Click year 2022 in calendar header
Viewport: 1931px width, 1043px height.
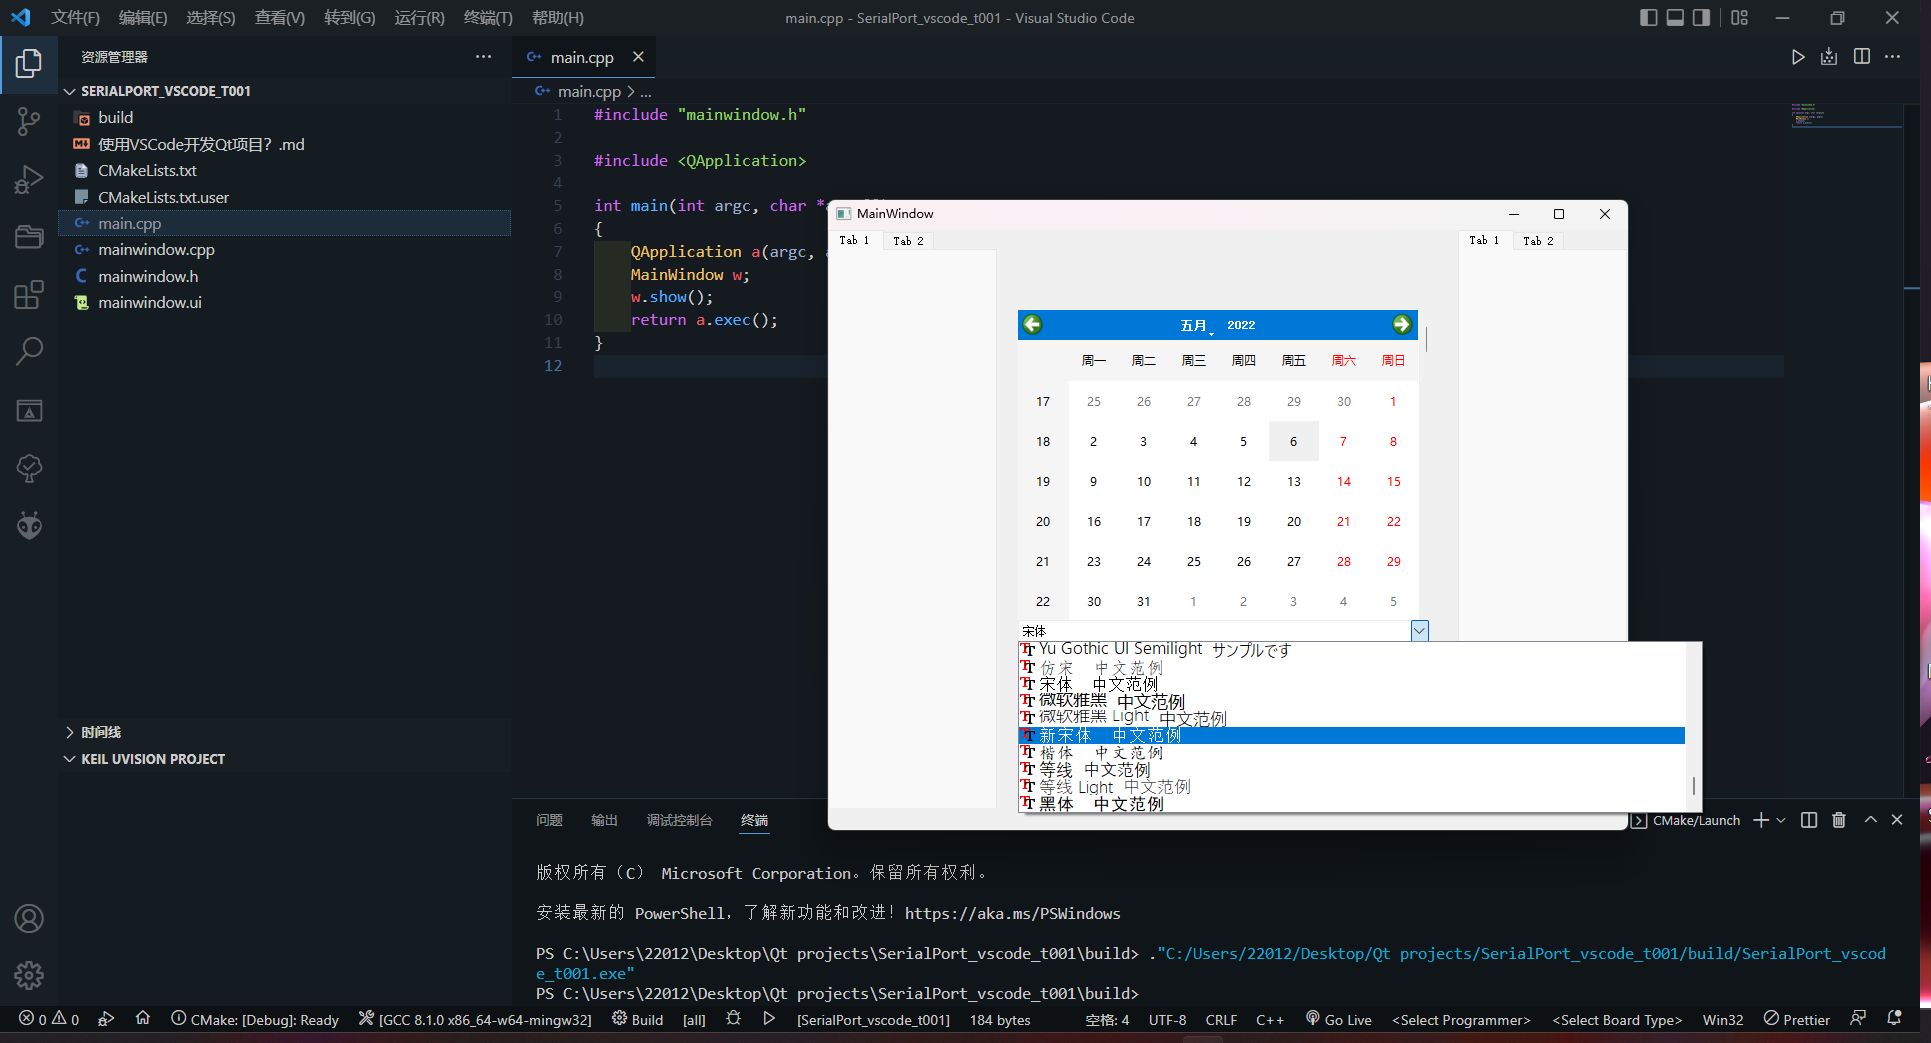tap(1241, 325)
